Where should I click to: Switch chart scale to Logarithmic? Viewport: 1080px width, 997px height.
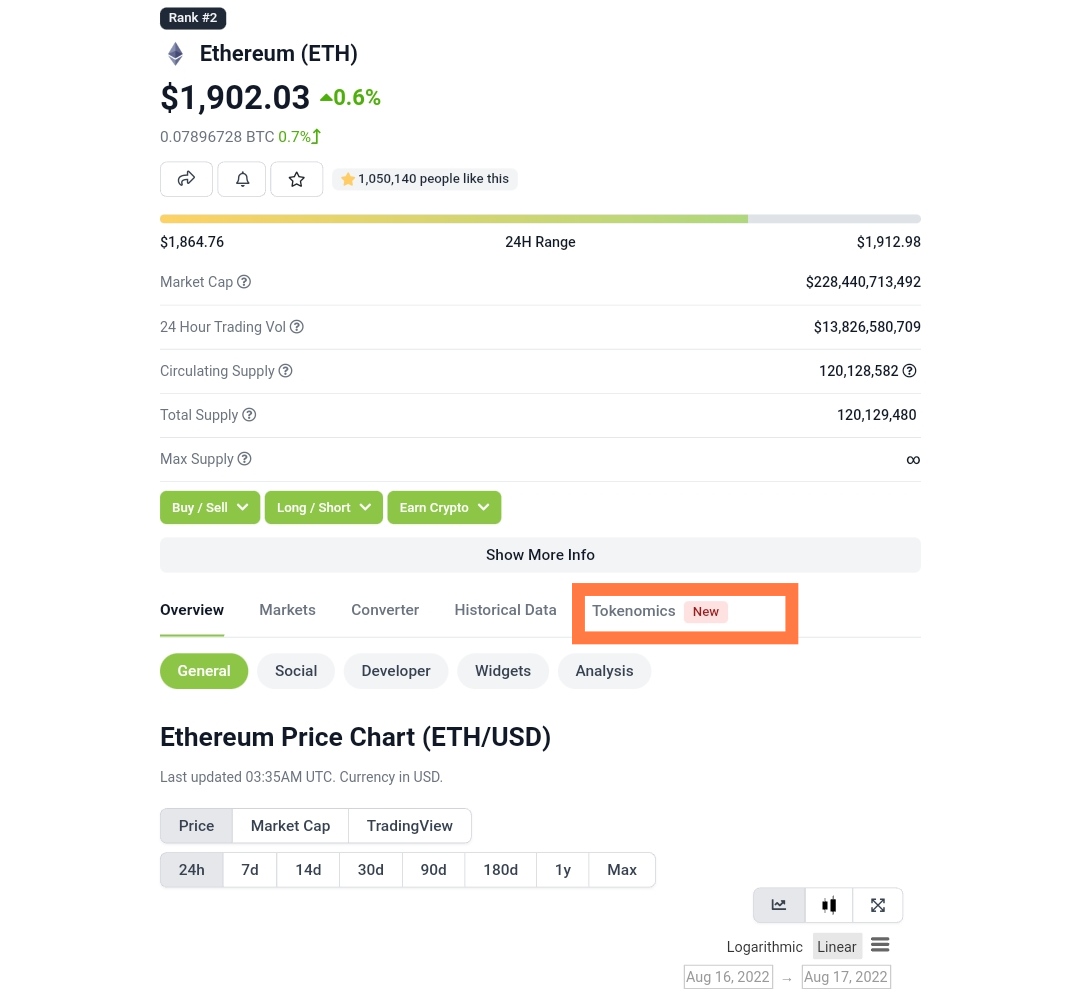click(x=765, y=947)
